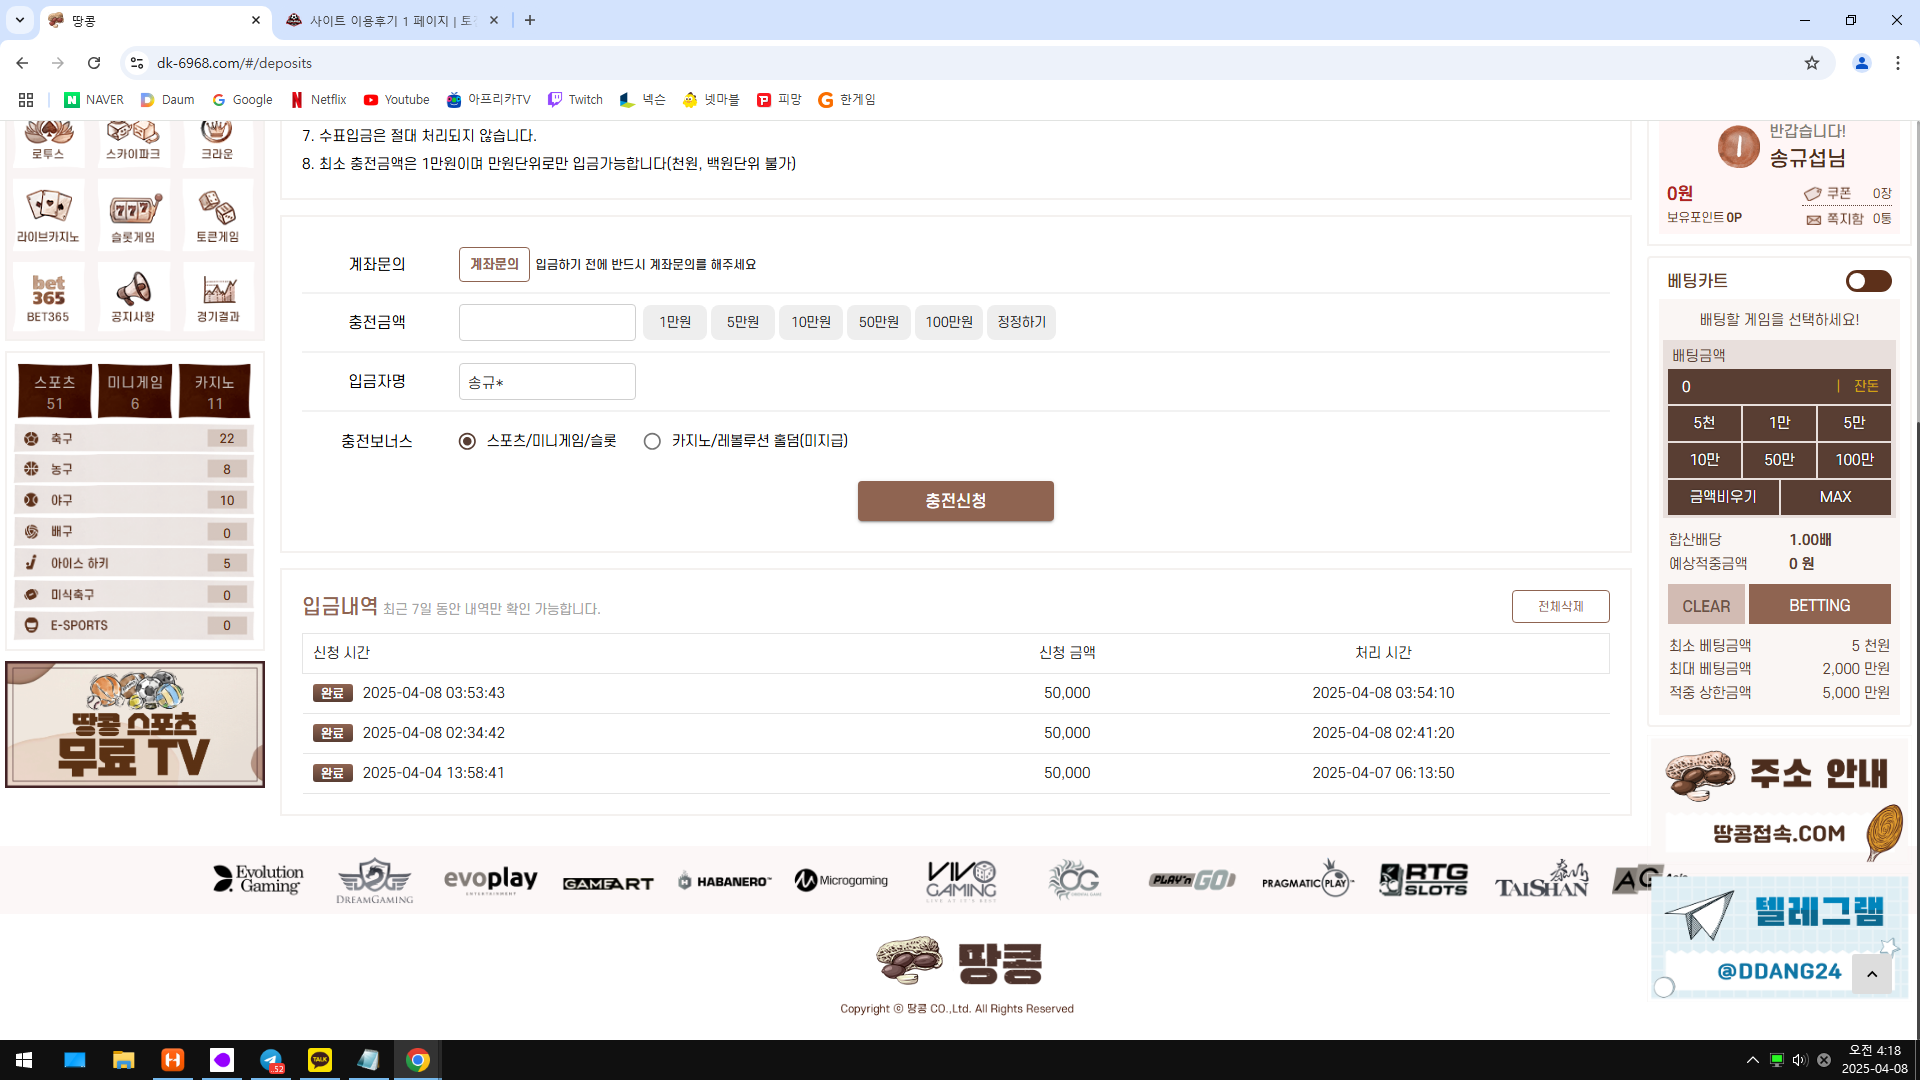Image resolution: width=1920 pixels, height=1080 pixels.
Task: Open the BET365 icon
Action: 48,297
